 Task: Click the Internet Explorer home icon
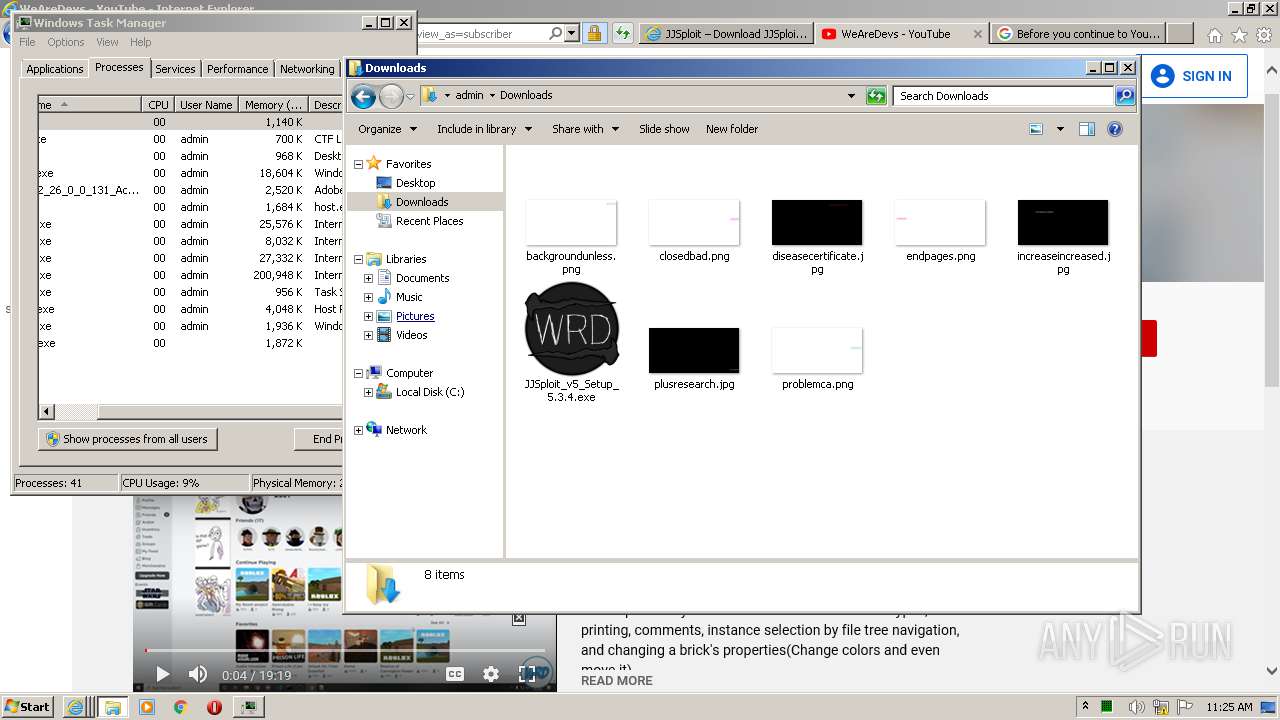1214,35
